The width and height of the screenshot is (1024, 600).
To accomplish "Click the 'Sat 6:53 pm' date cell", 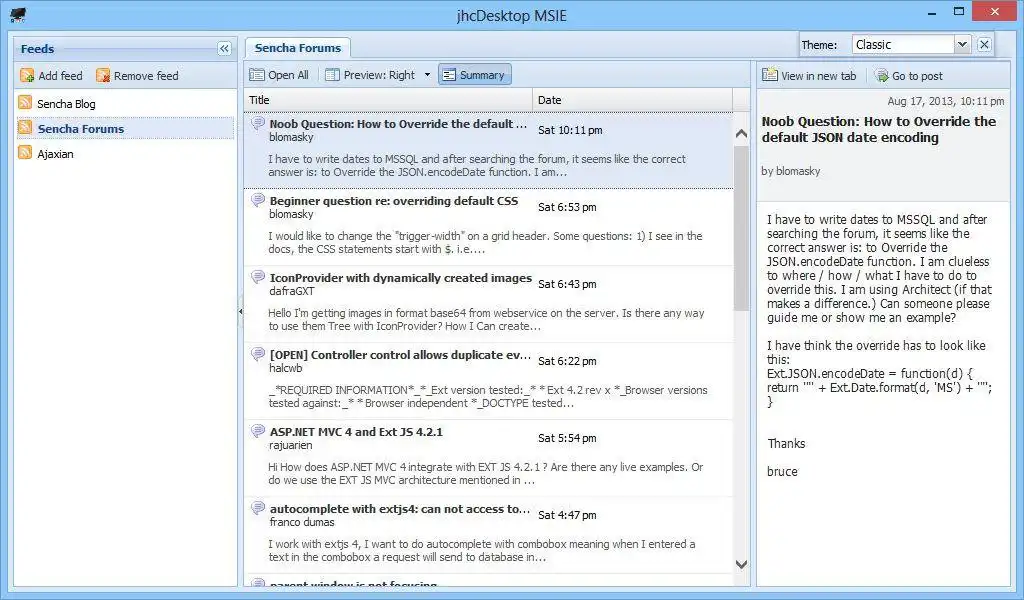I will click(567, 207).
